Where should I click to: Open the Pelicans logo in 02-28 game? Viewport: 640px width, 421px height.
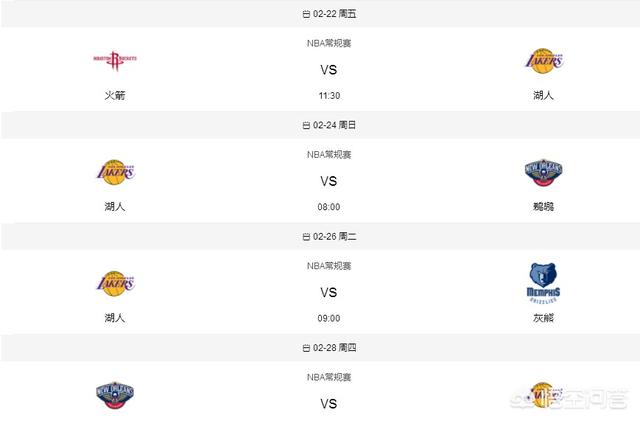coord(115,395)
